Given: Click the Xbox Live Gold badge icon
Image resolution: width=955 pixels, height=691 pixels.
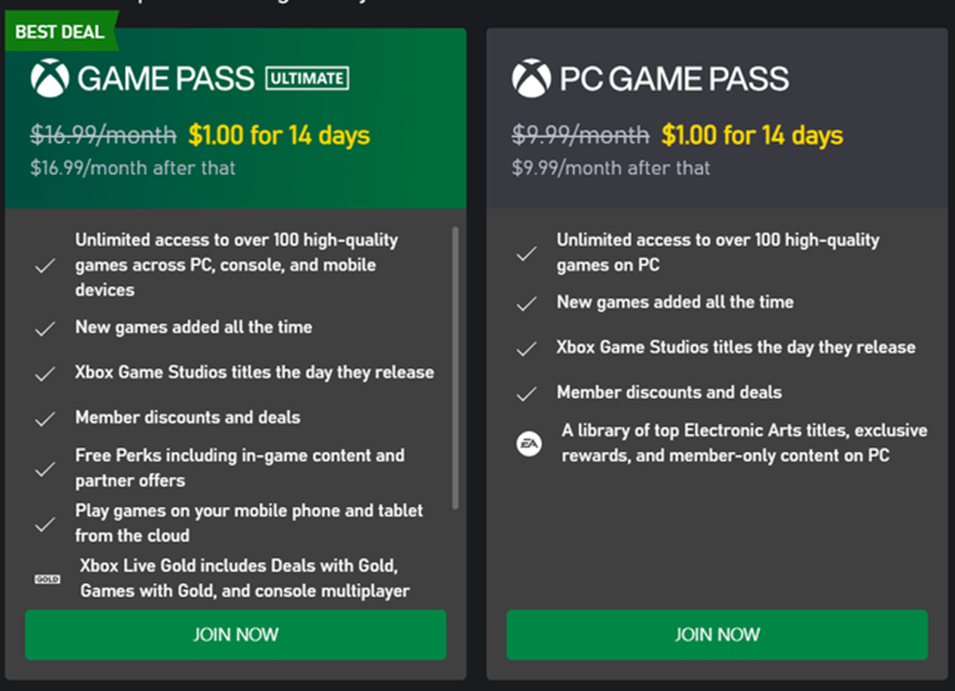Looking at the screenshot, I should [47, 578].
